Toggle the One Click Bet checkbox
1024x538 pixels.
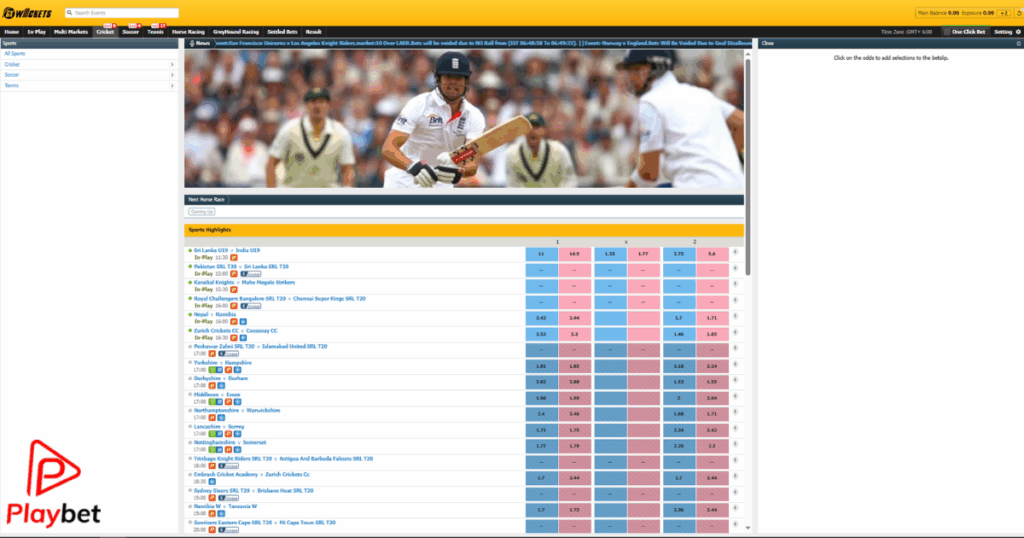(x=946, y=31)
